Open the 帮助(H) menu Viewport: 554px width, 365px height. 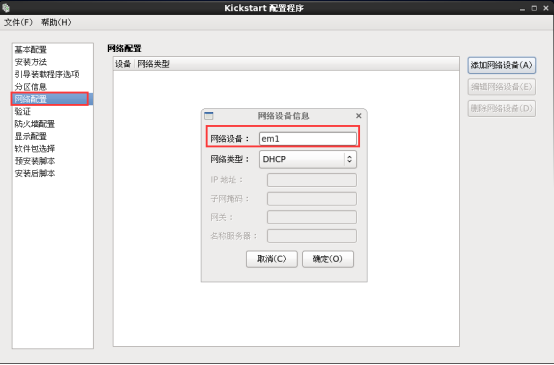[x=56, y=22]
